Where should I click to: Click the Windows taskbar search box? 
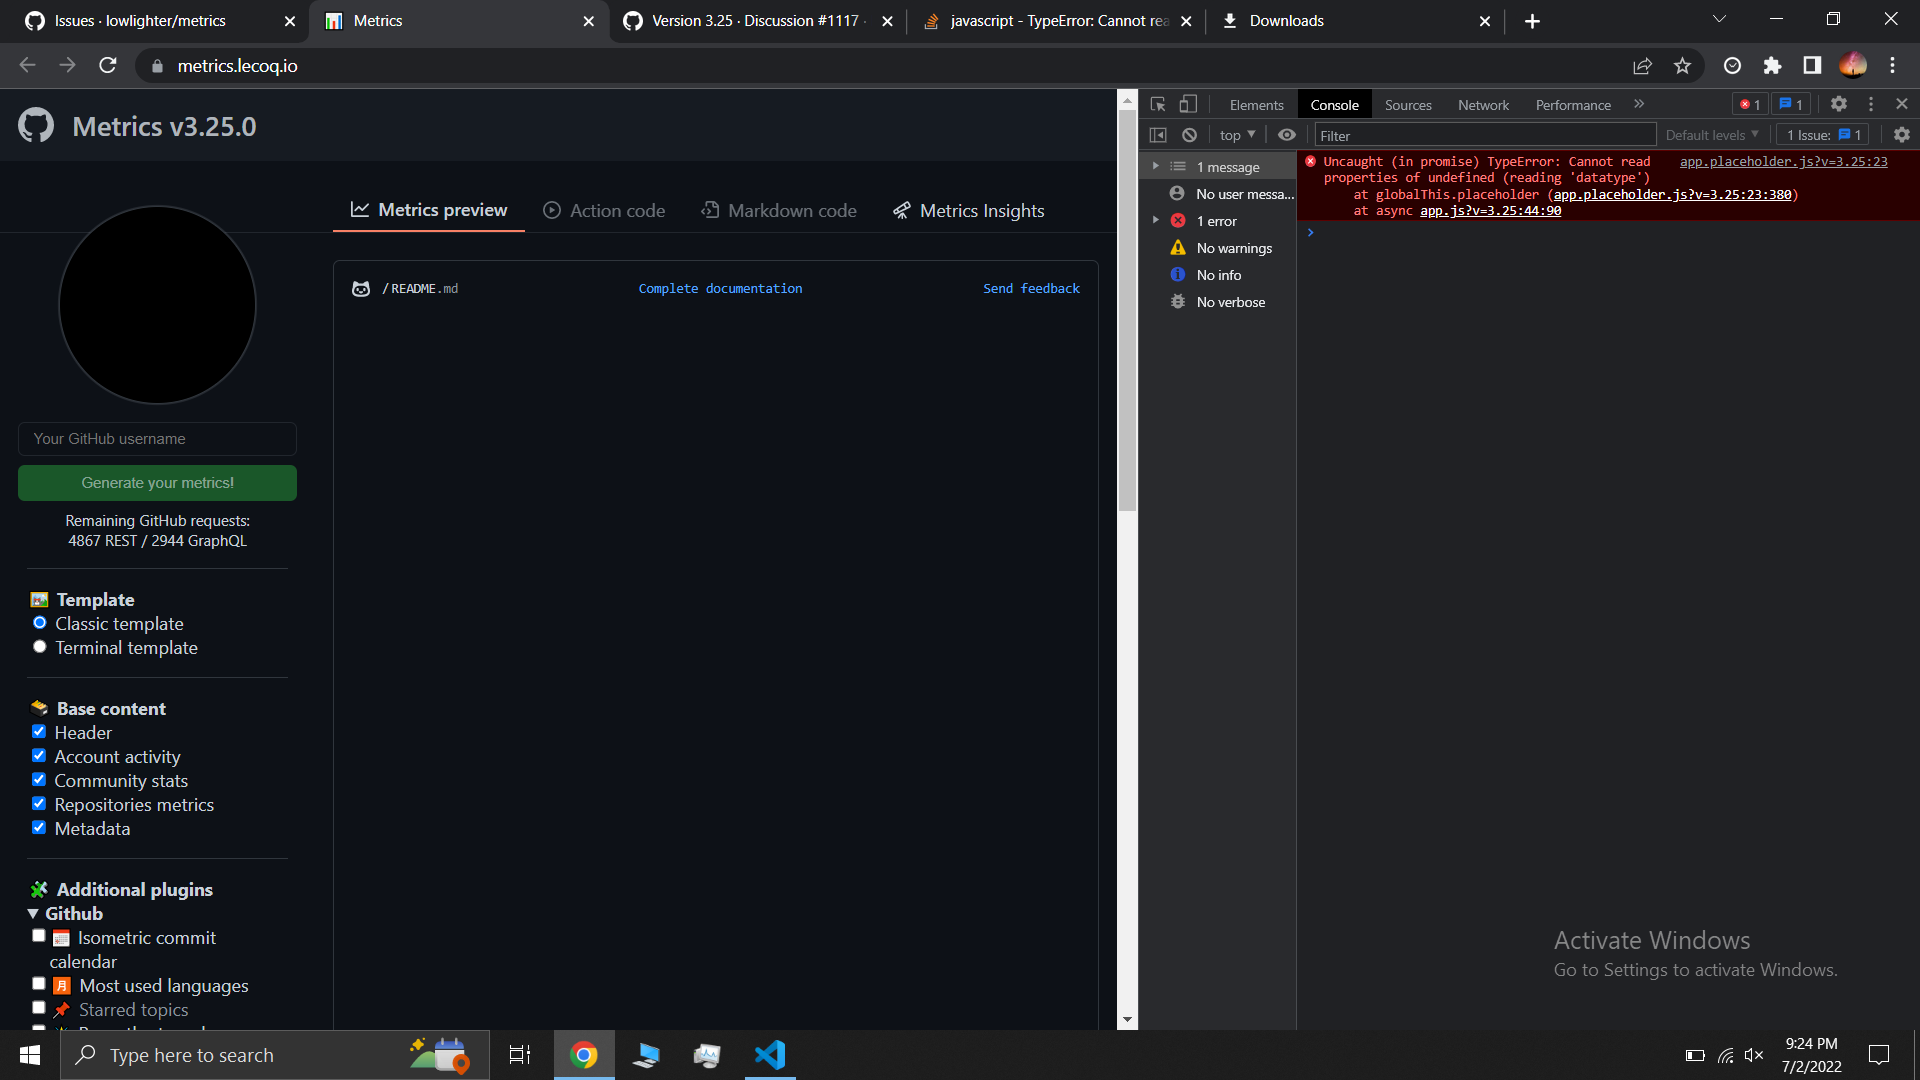pos(275,1055)
